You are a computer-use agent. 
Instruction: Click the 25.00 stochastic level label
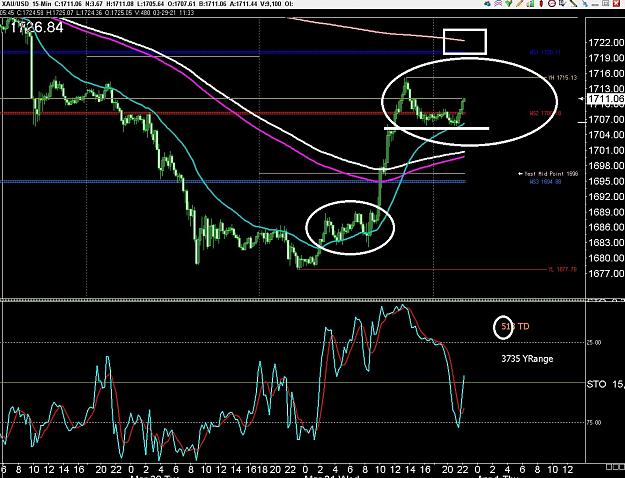click(x=594, y=342)
